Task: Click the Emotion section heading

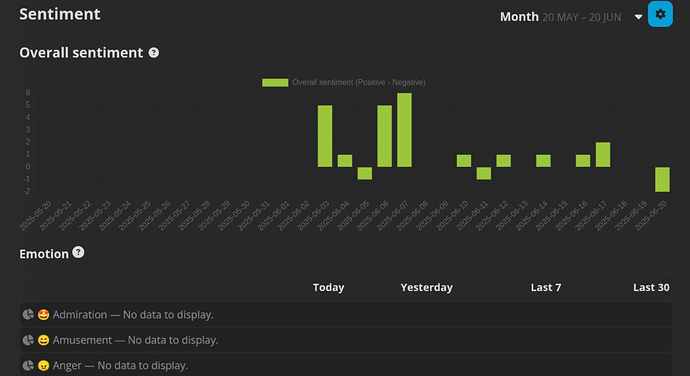Action: coord(44,254)
